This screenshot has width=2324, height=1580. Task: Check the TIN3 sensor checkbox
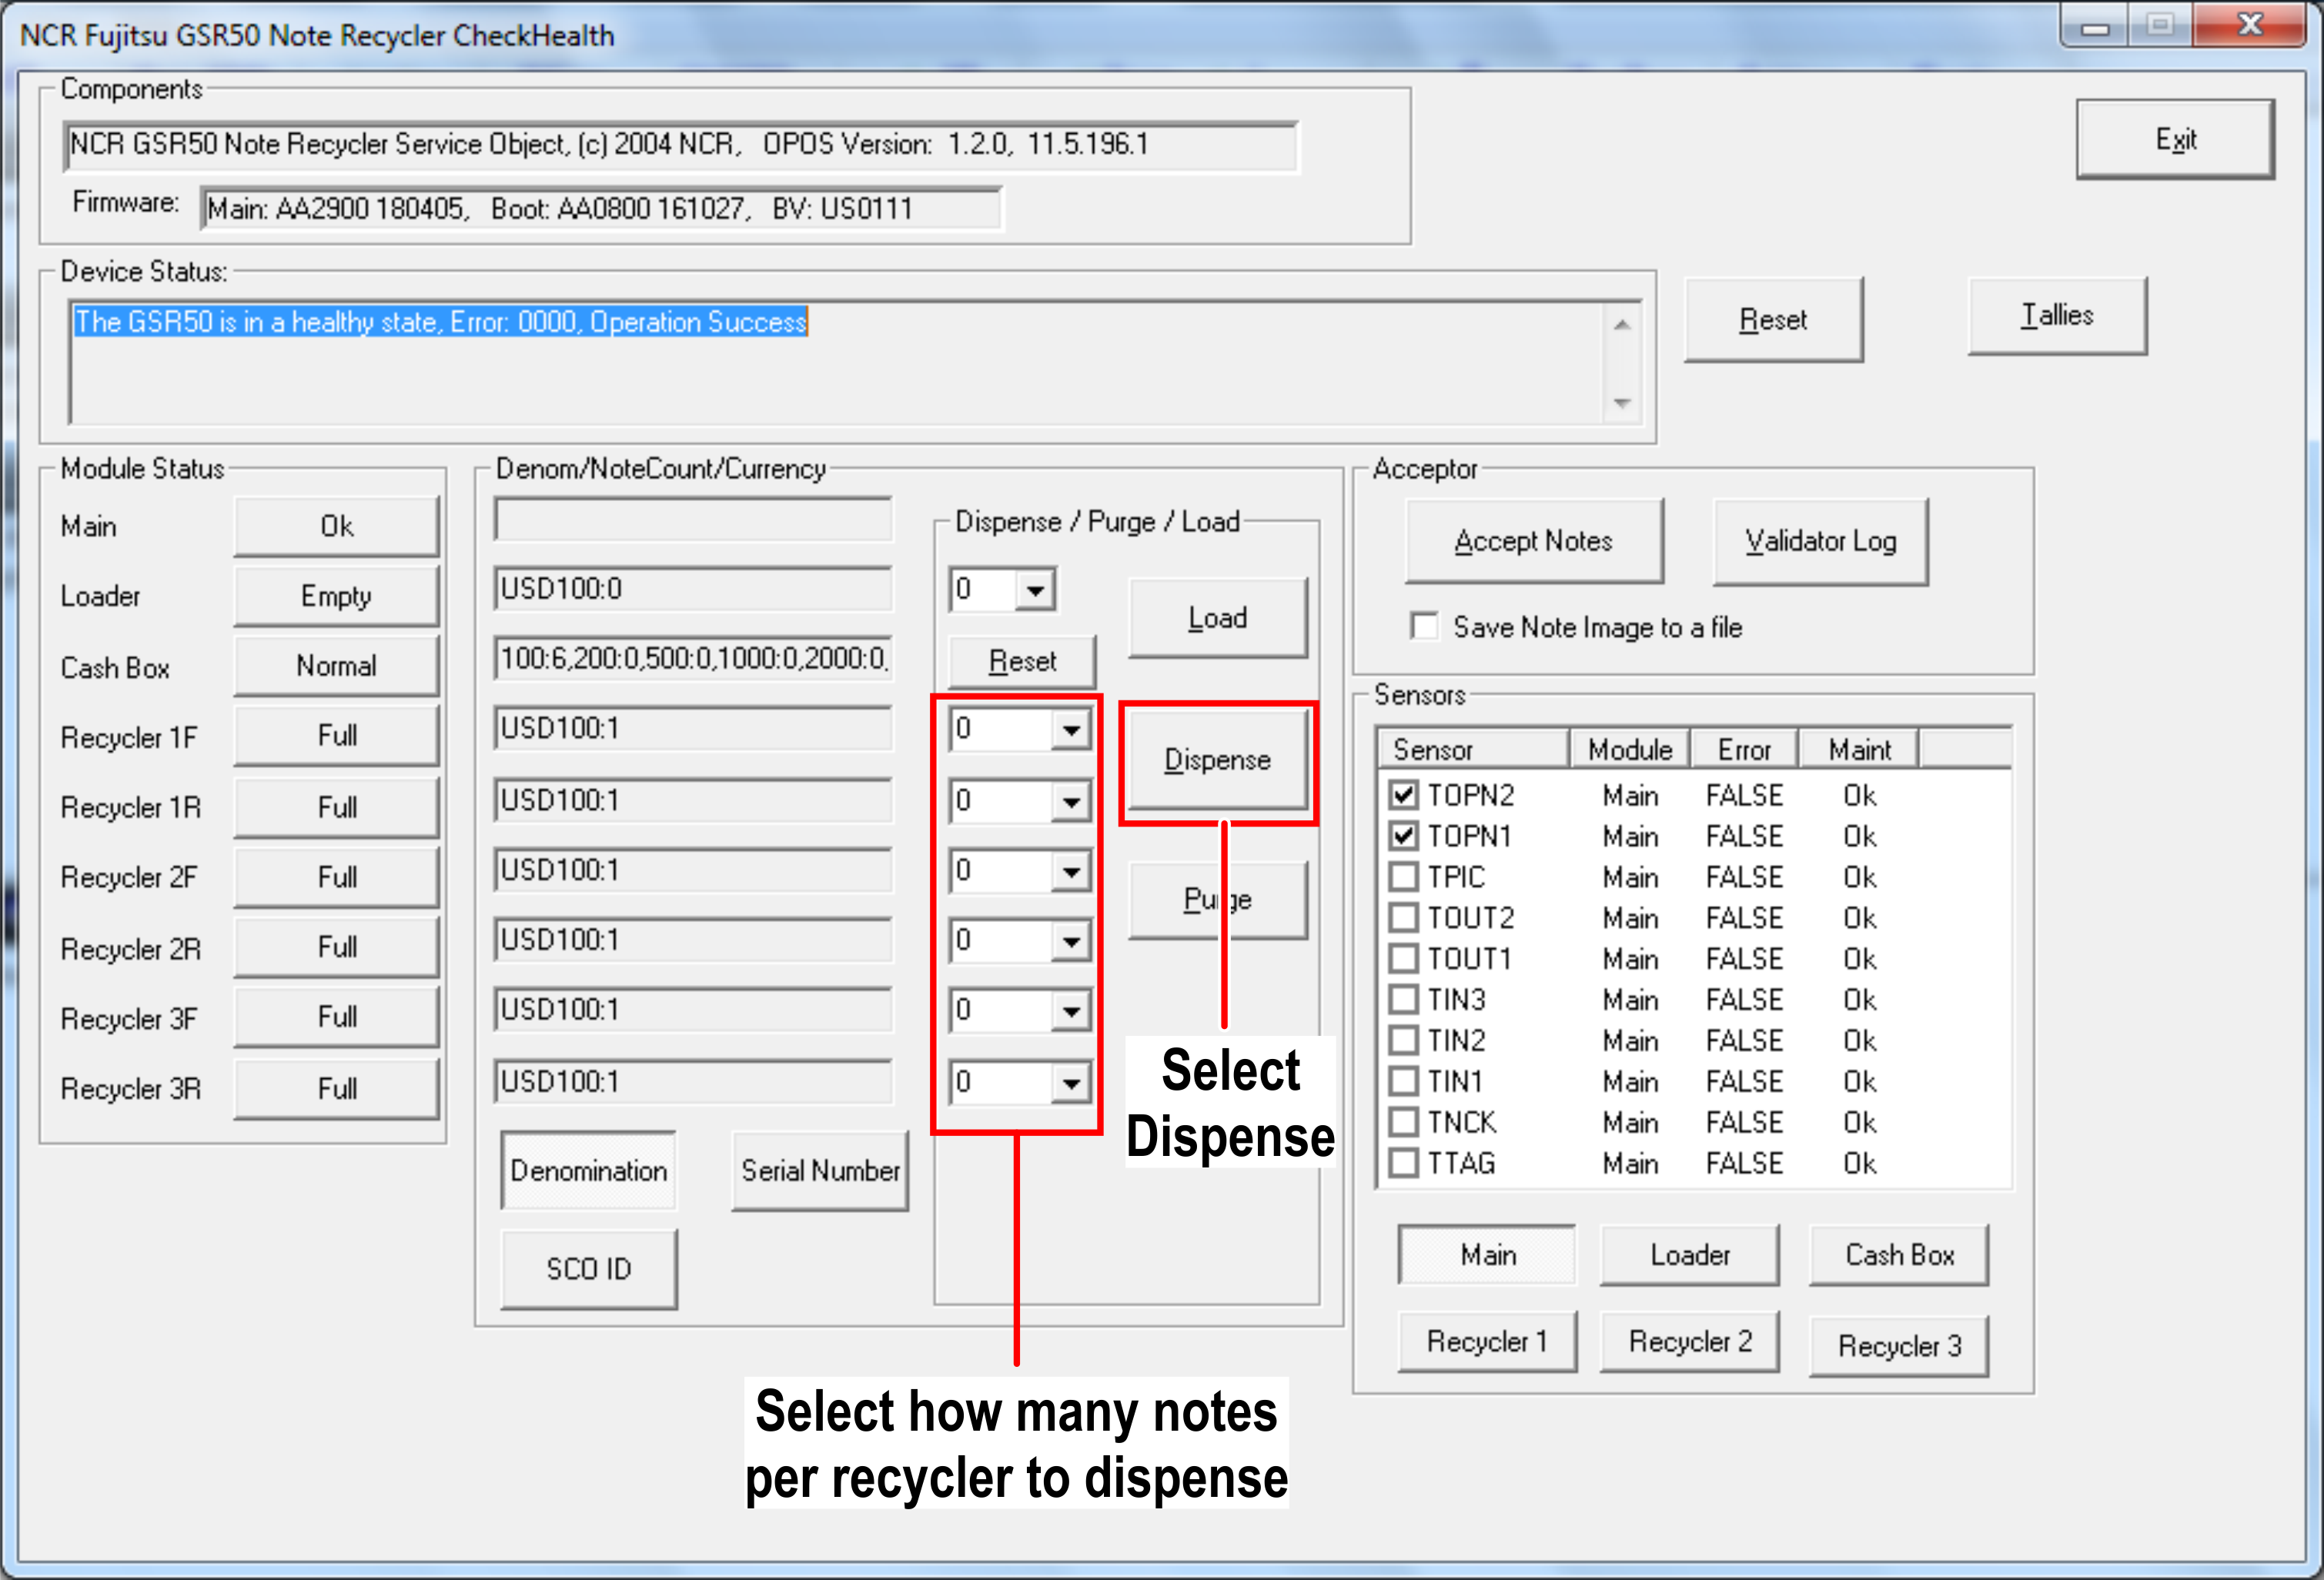[1404, 999]
